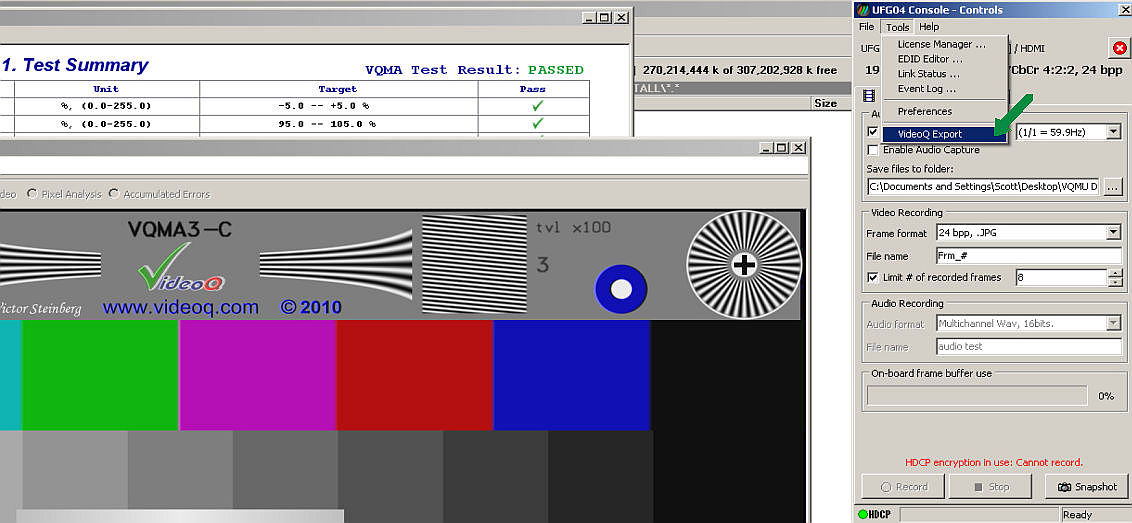Click the red color bar swatch

tap(415, 375)
